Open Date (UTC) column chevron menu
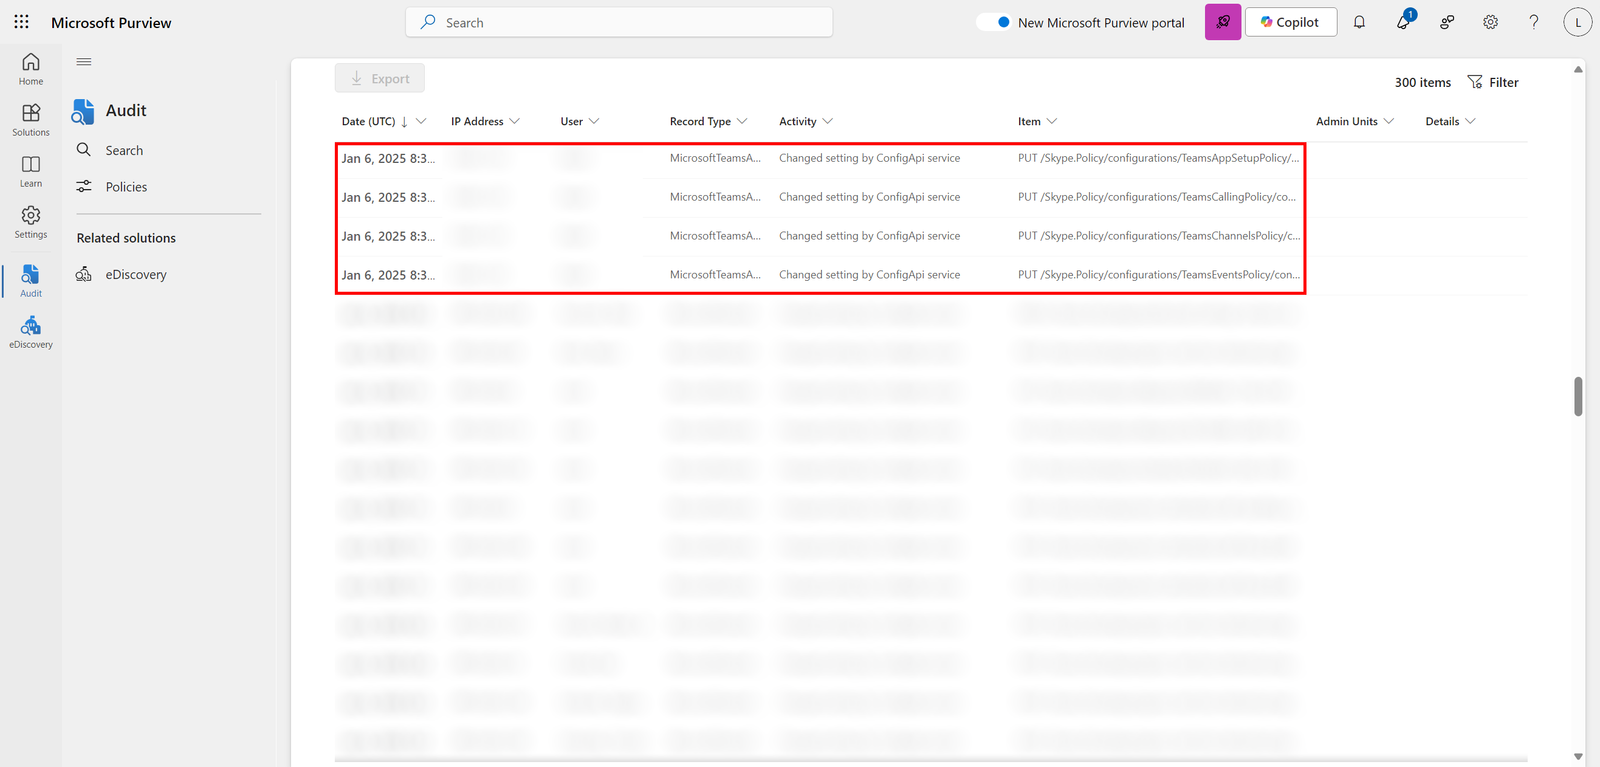1600x767 pixels. click(x=421, y=121)
